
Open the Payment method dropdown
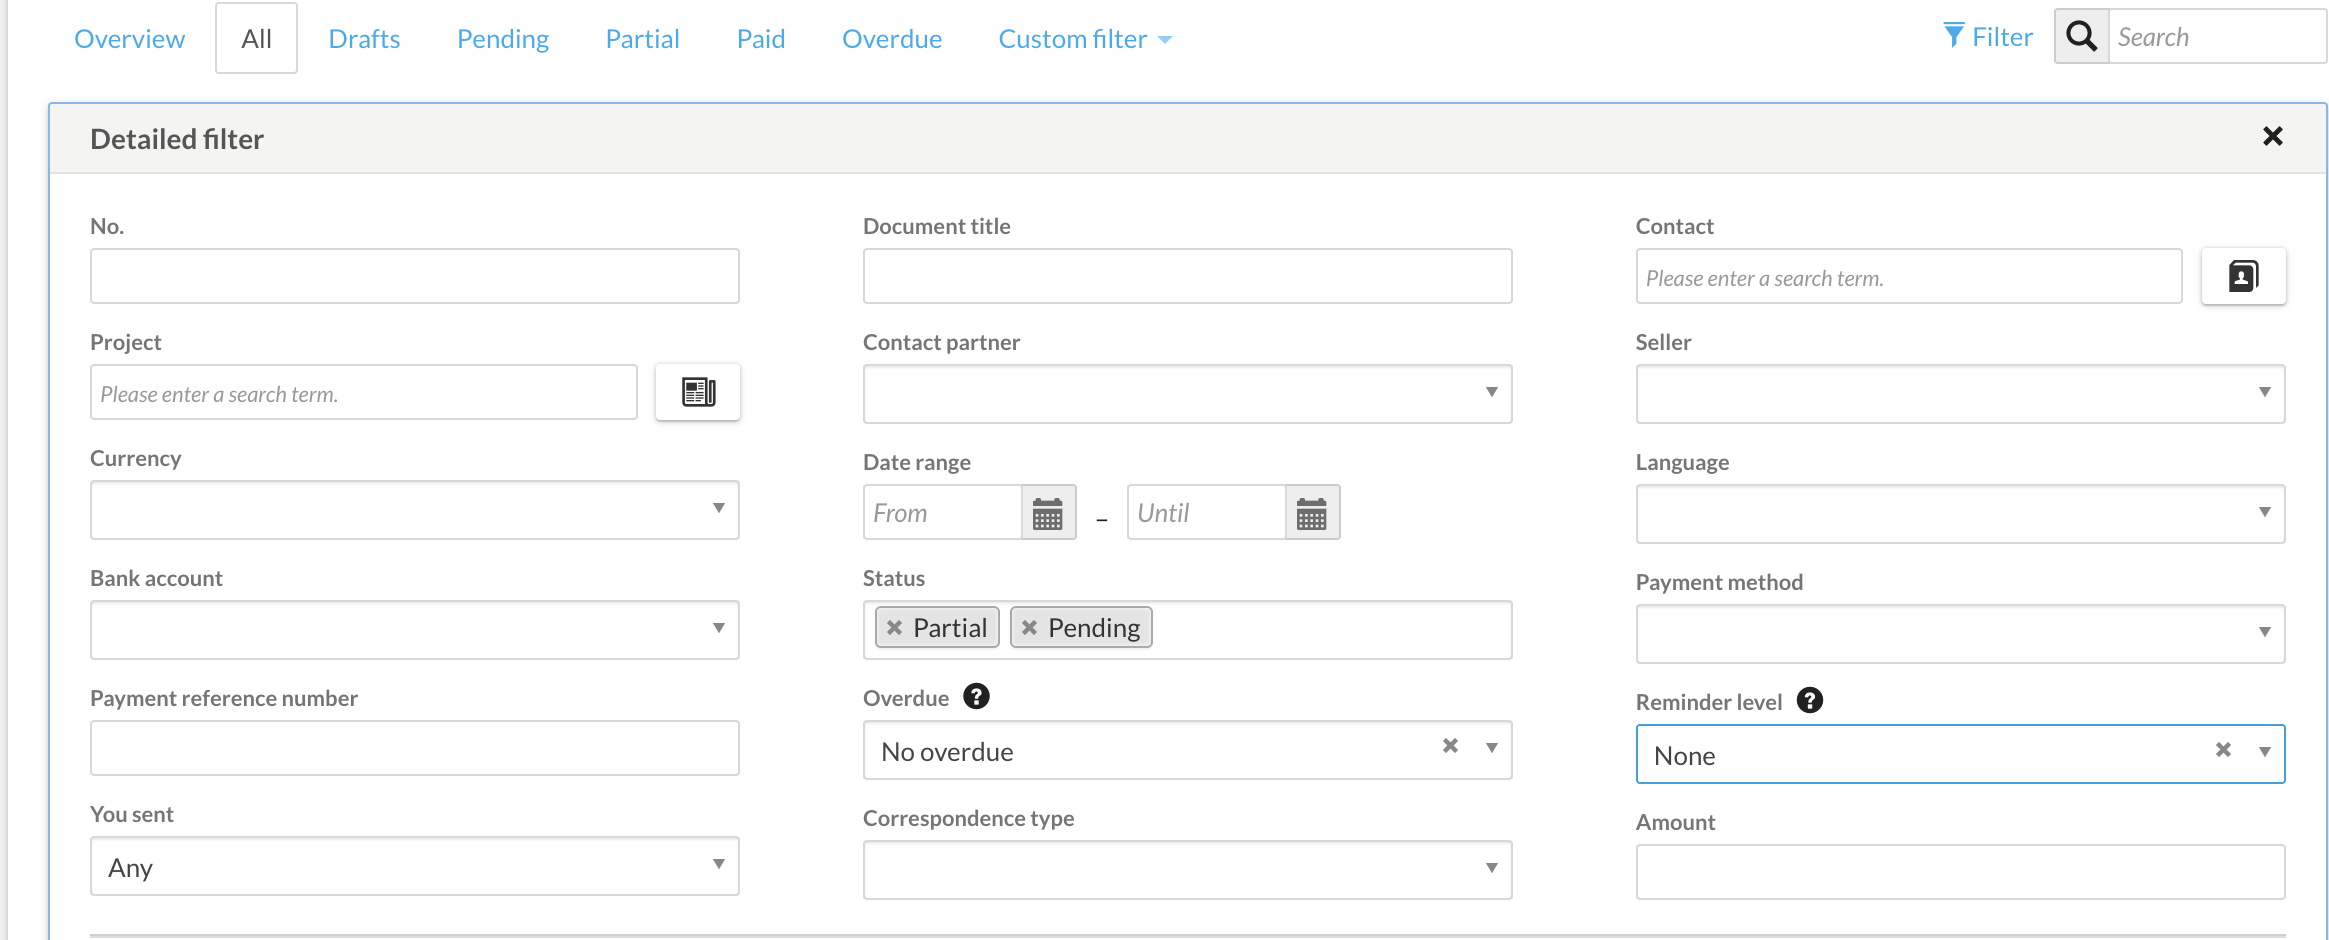(1960, 634)
